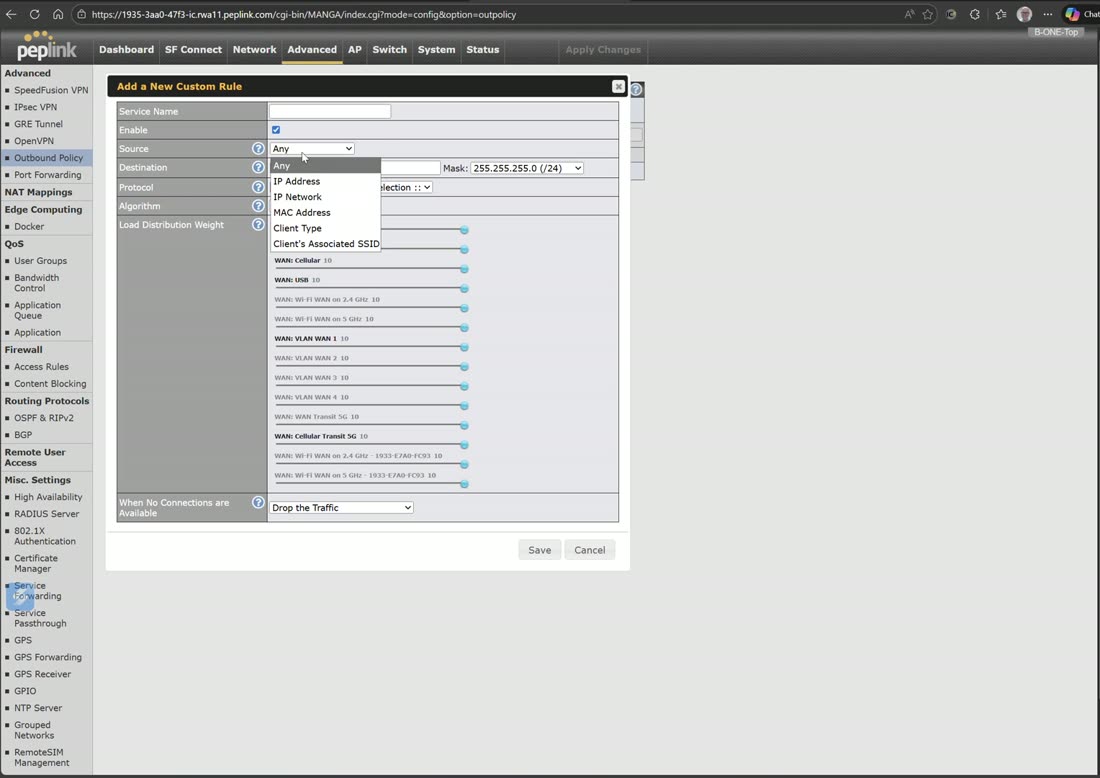Open the browser profile avatar
Viewport: 1100px width, 778px height.
[x=1024, y=14]
